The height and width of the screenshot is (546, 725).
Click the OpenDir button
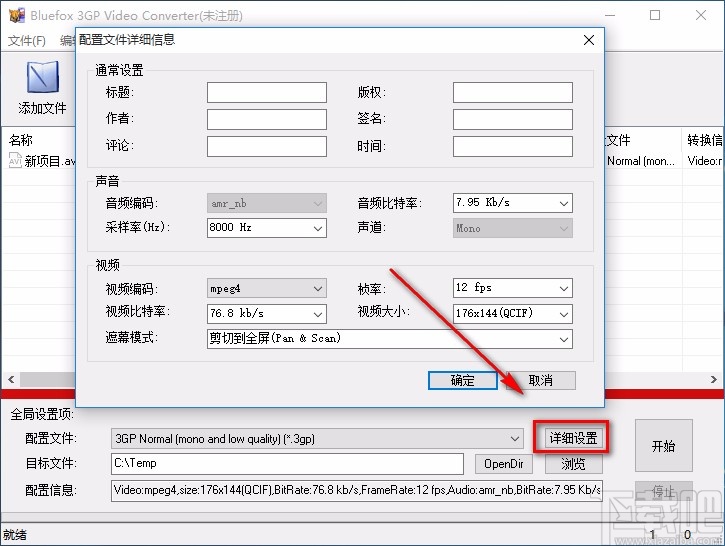[504, 464]
